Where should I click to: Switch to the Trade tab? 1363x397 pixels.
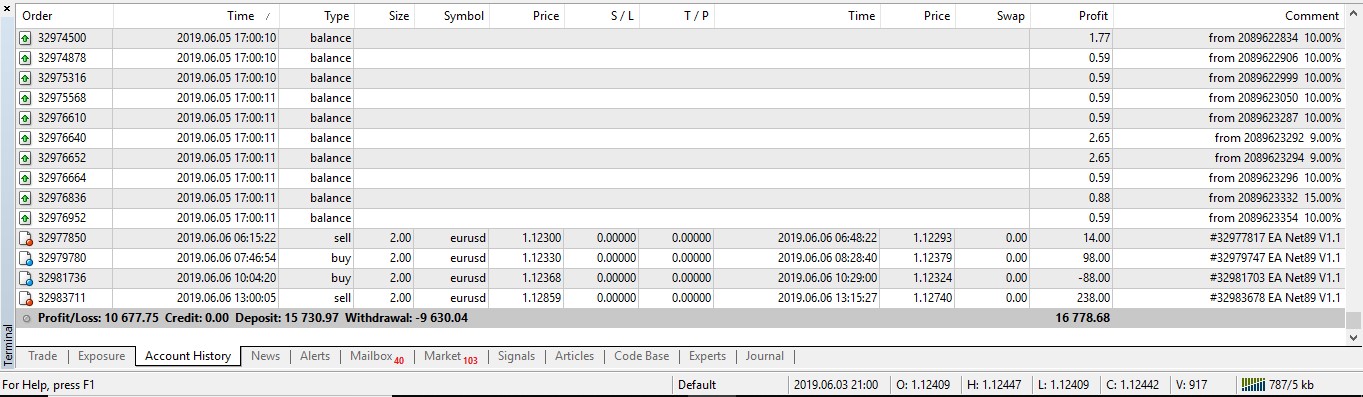point(42,356)
